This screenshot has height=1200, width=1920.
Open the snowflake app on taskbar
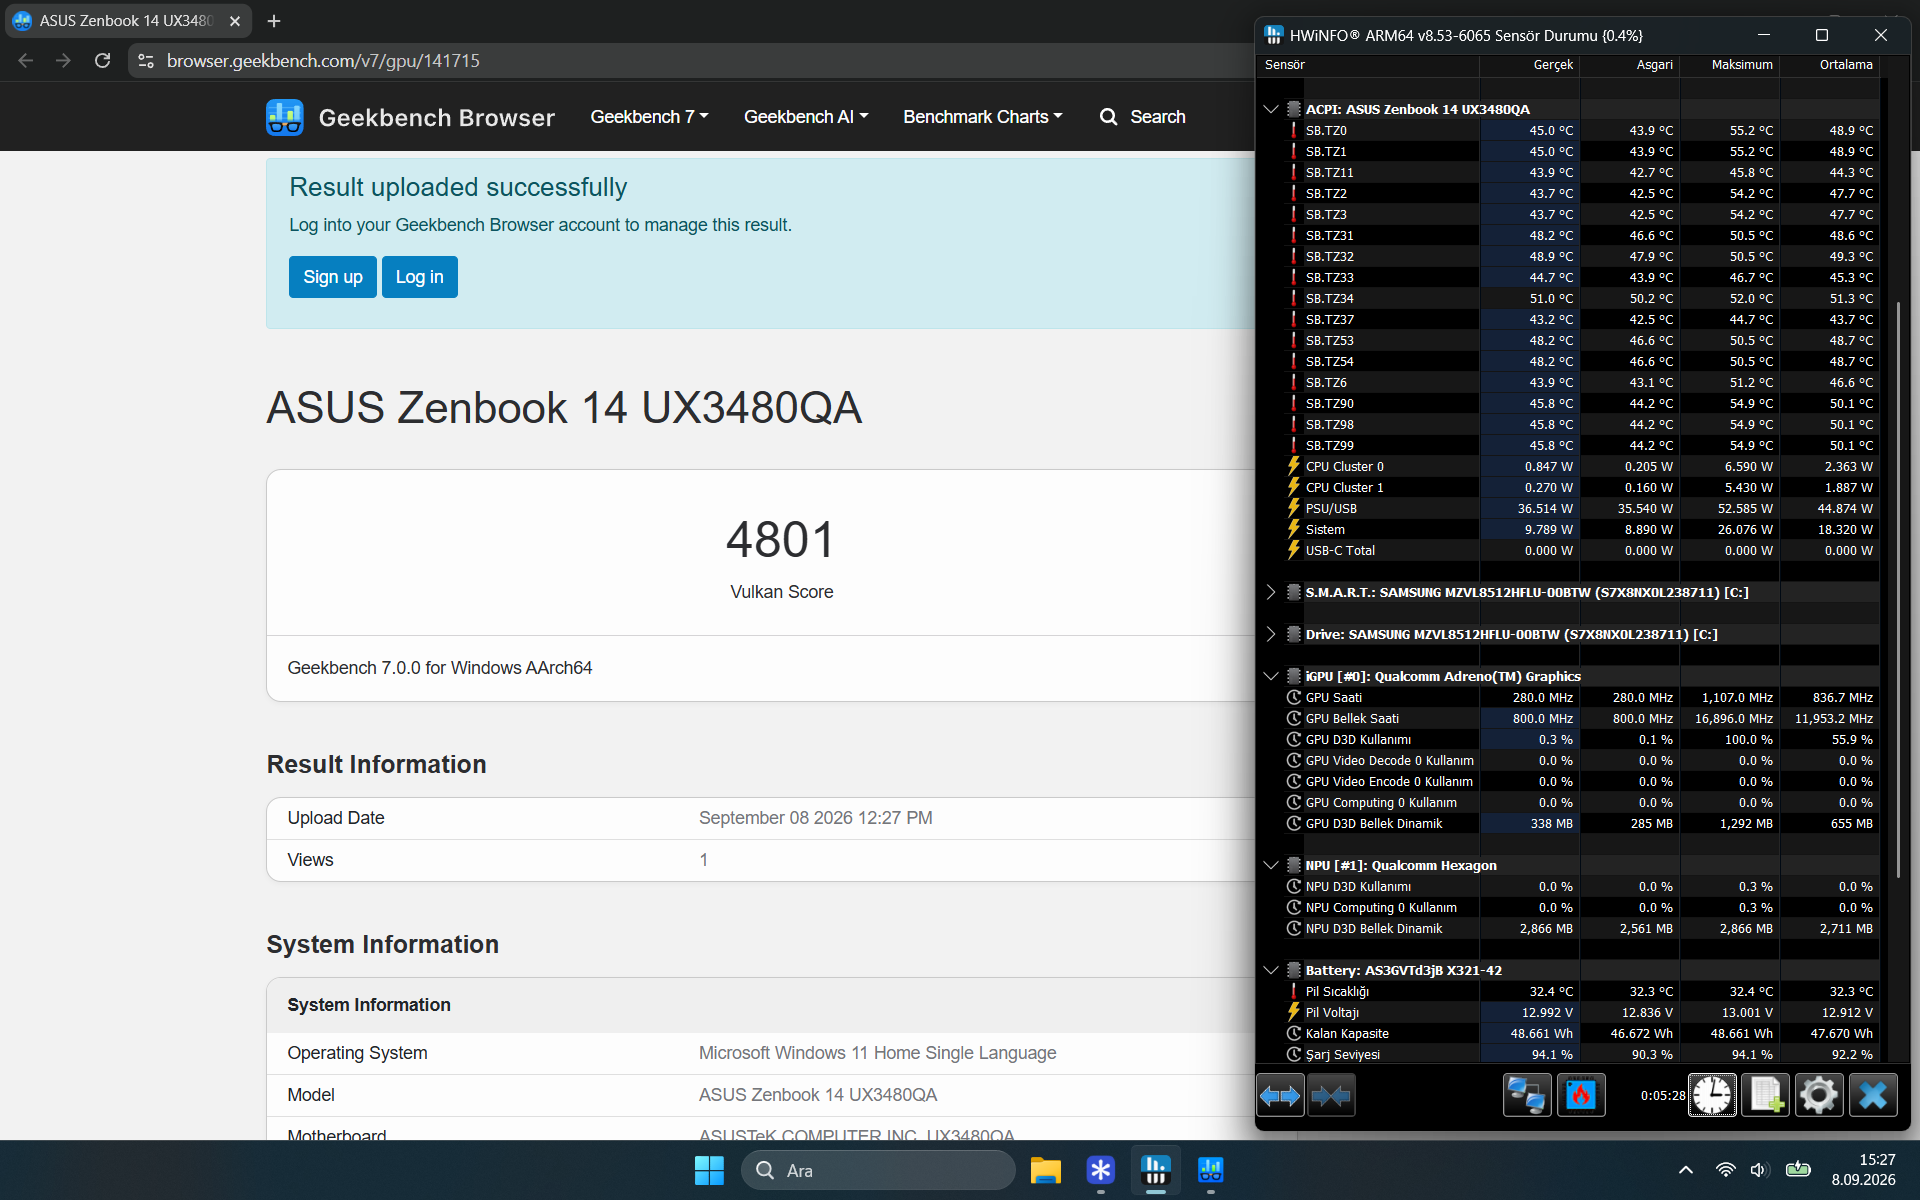[x=1100, y=1170]
